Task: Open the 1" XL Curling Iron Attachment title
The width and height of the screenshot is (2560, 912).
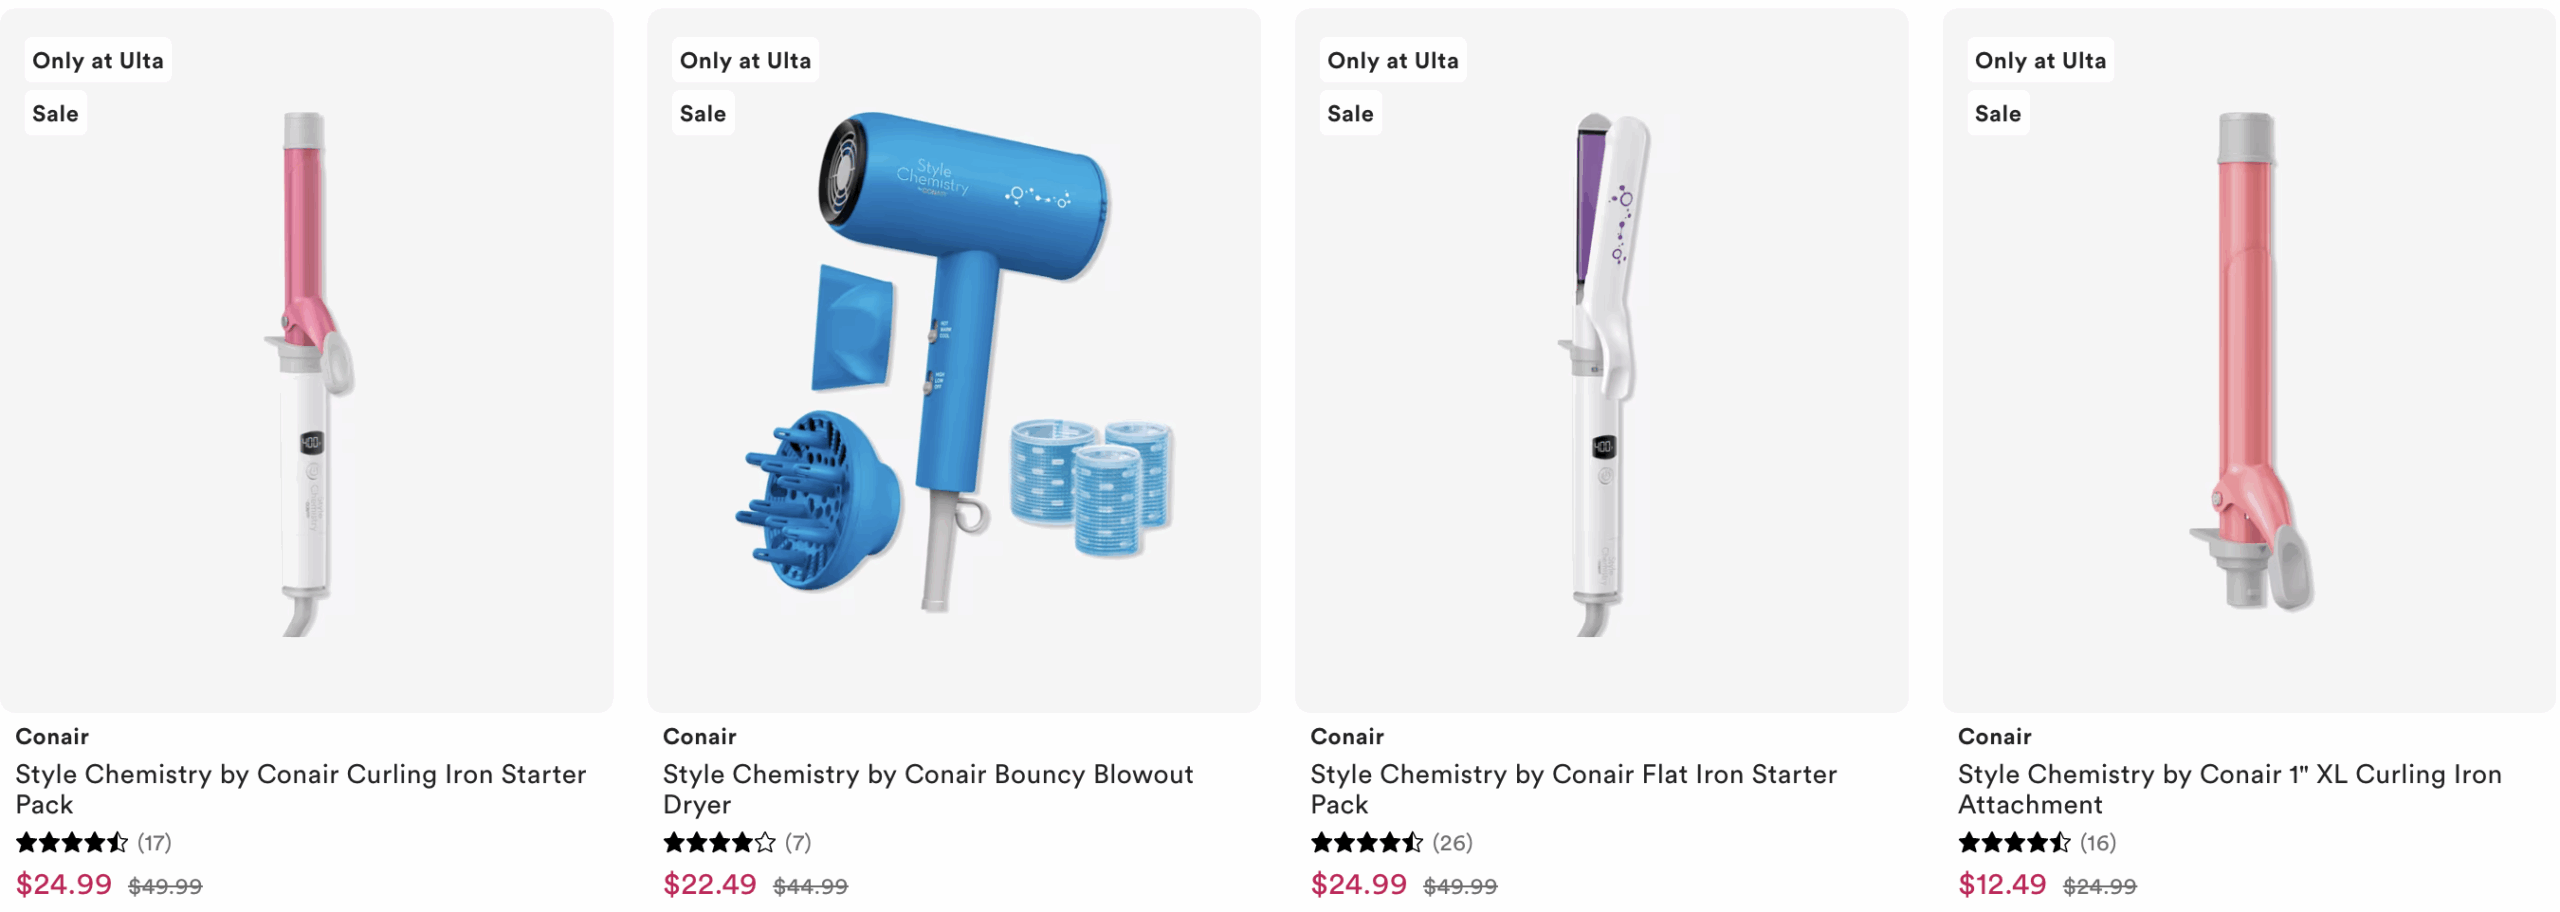Action: click(2230, 789)
